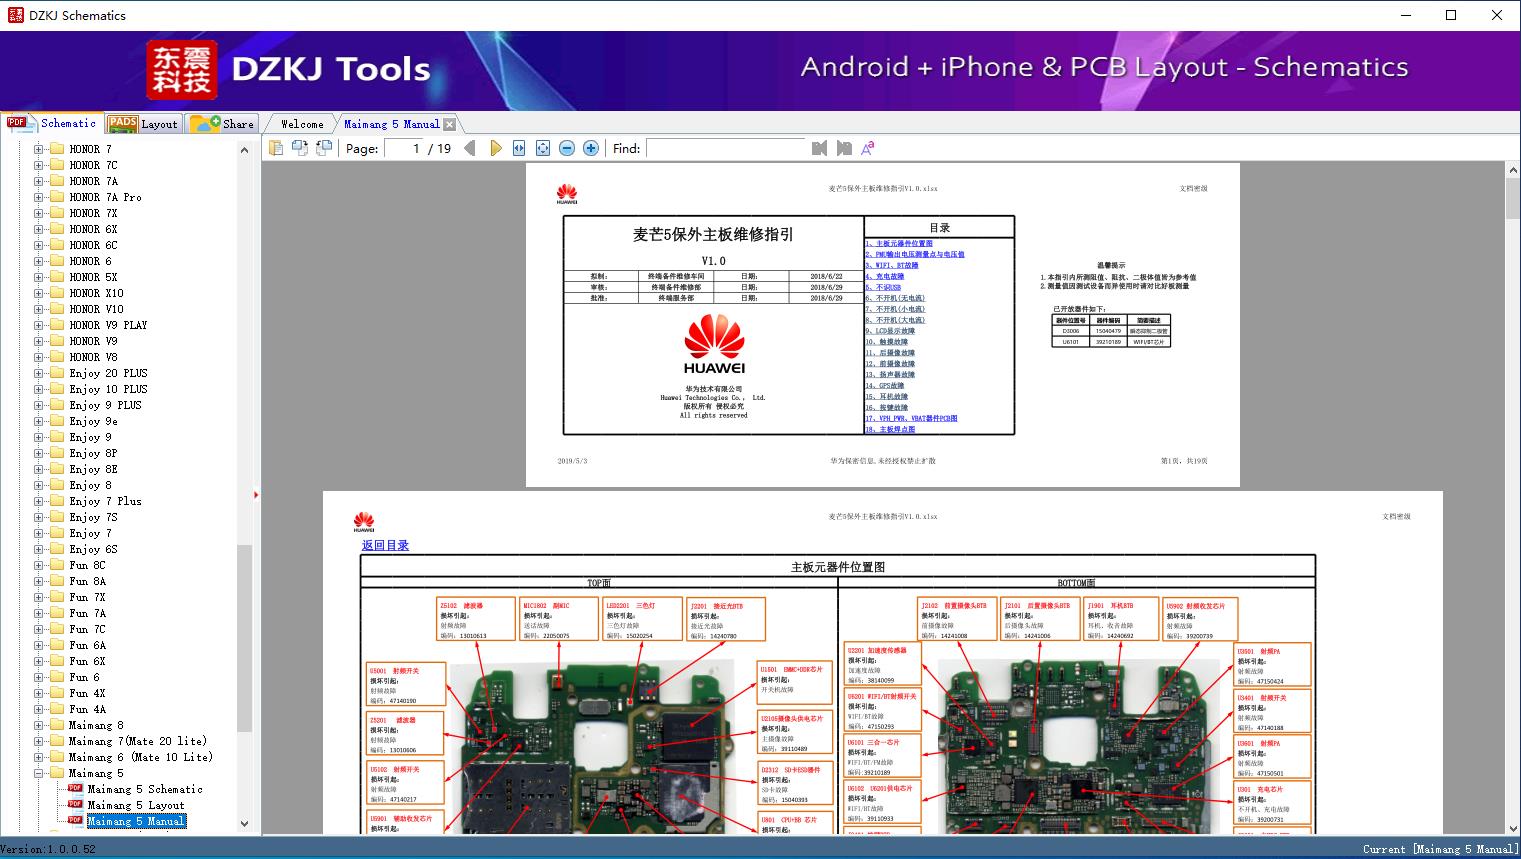Select the Enjoy 9e folder label

(x=93, y=421)
